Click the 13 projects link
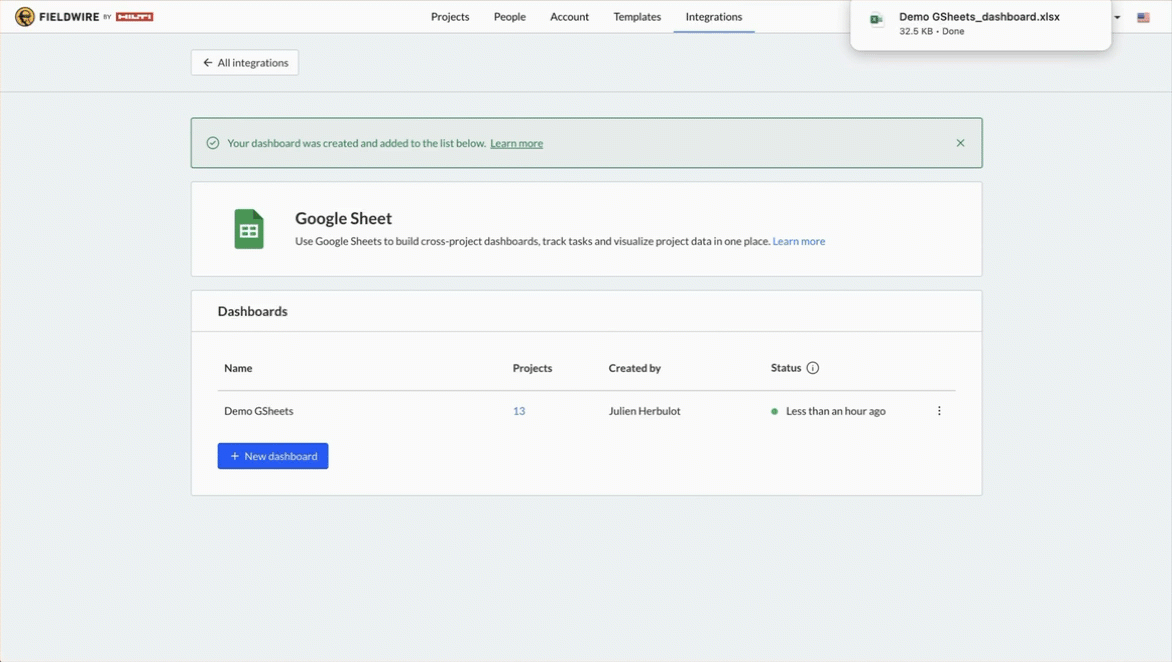Image resolution: width=1172 pixels, height=662 pixels. click(x=519, y=411)
